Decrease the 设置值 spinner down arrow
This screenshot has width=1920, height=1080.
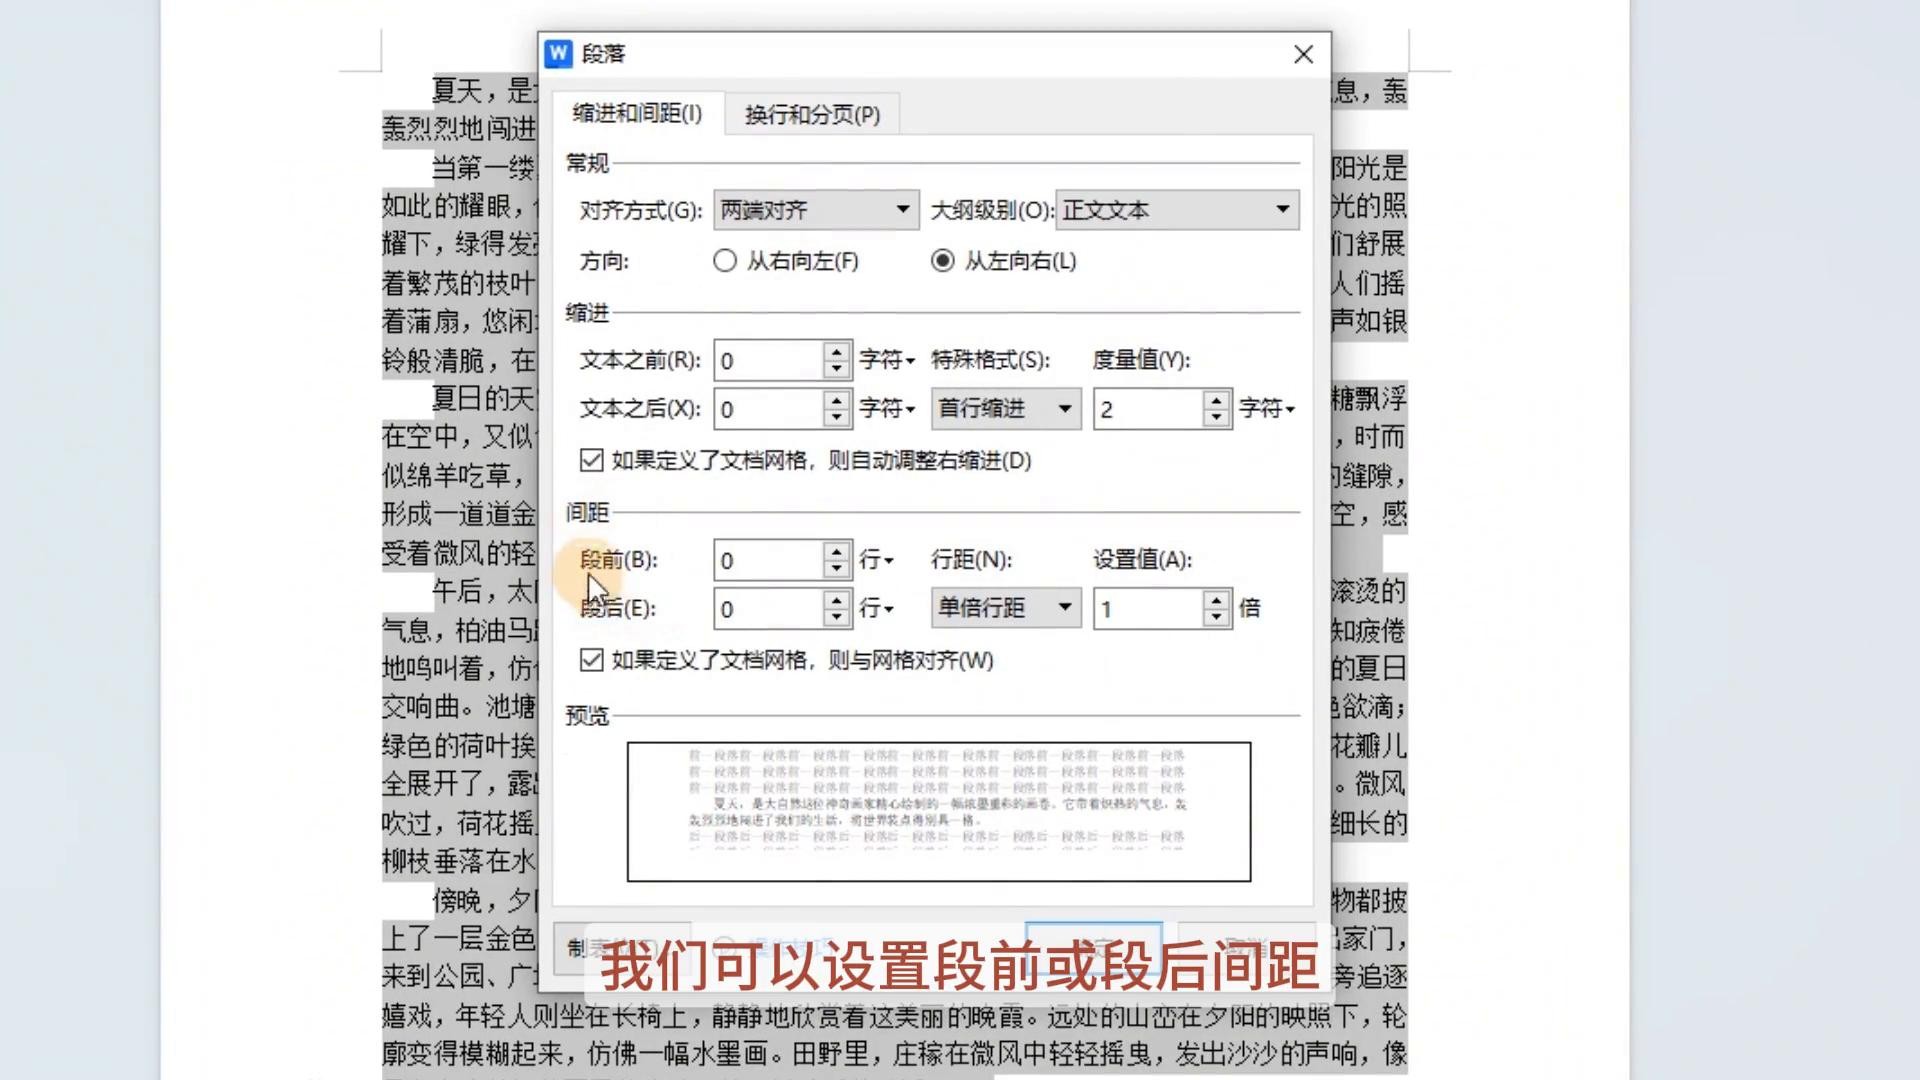(1216, 618)
